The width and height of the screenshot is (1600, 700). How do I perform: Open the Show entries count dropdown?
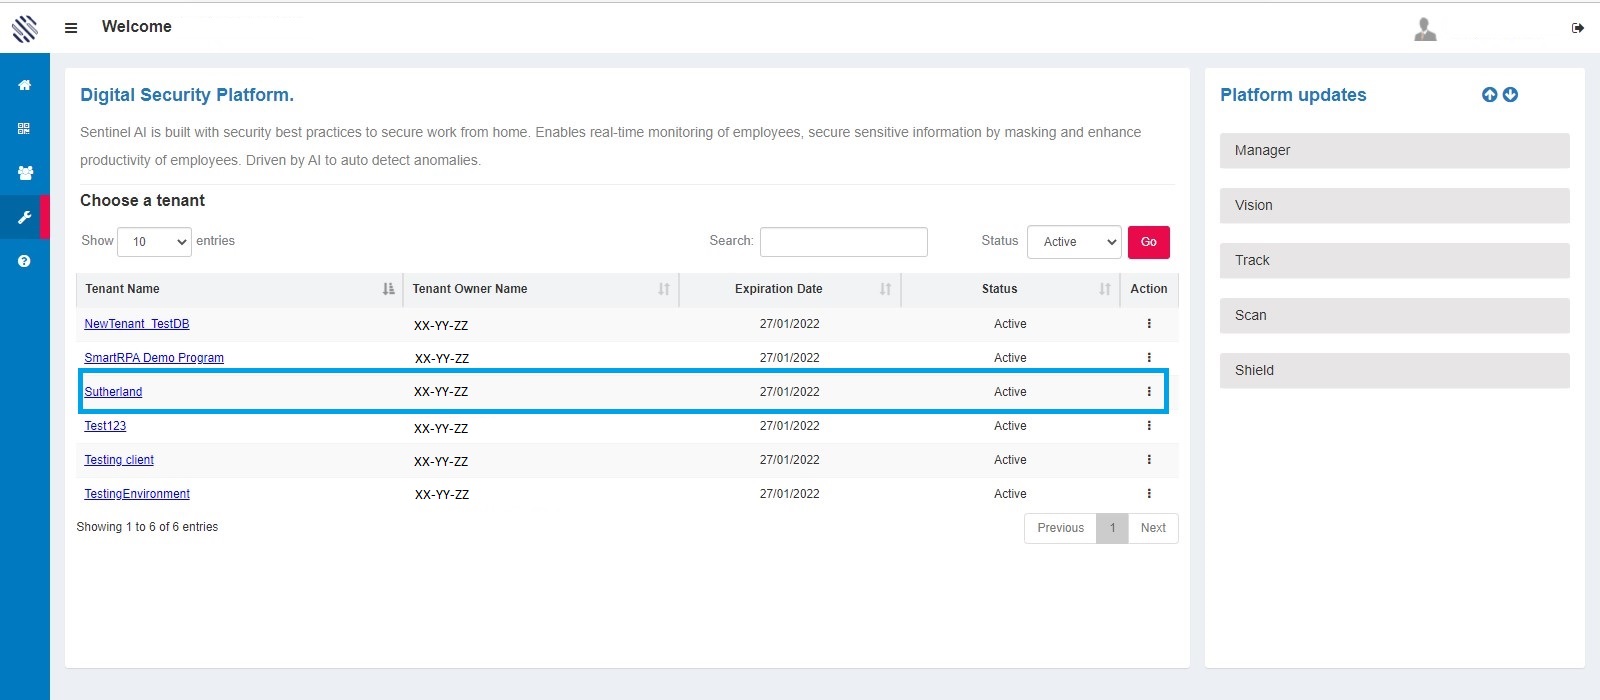[154, 242]
